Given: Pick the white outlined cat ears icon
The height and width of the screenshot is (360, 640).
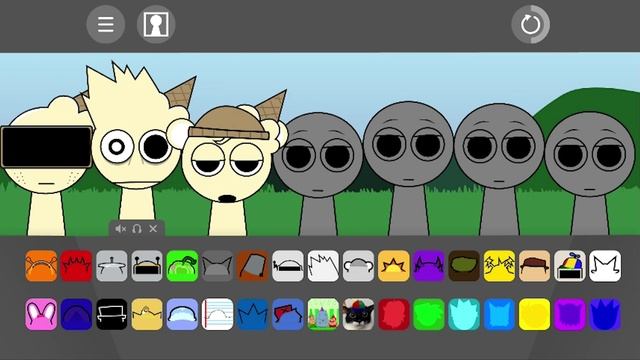Looking at the screenshot, I should (605, 266).
